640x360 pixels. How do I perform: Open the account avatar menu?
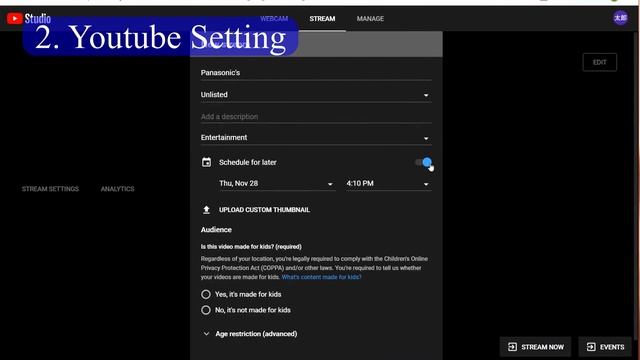pyautogui.click(x=620, y=18)
